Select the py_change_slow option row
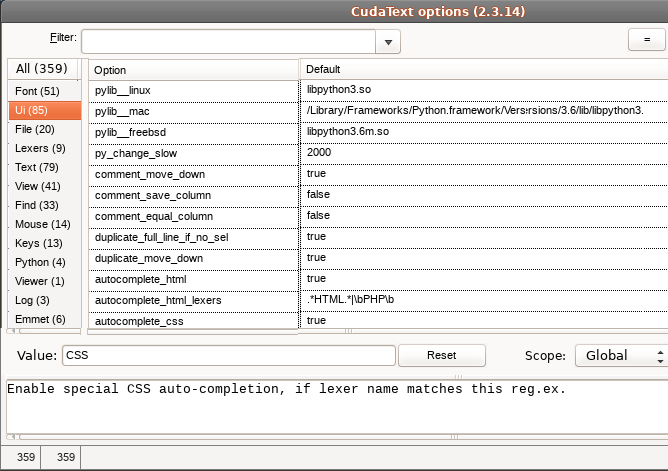 pyautogui.click(x=194, y=153)
